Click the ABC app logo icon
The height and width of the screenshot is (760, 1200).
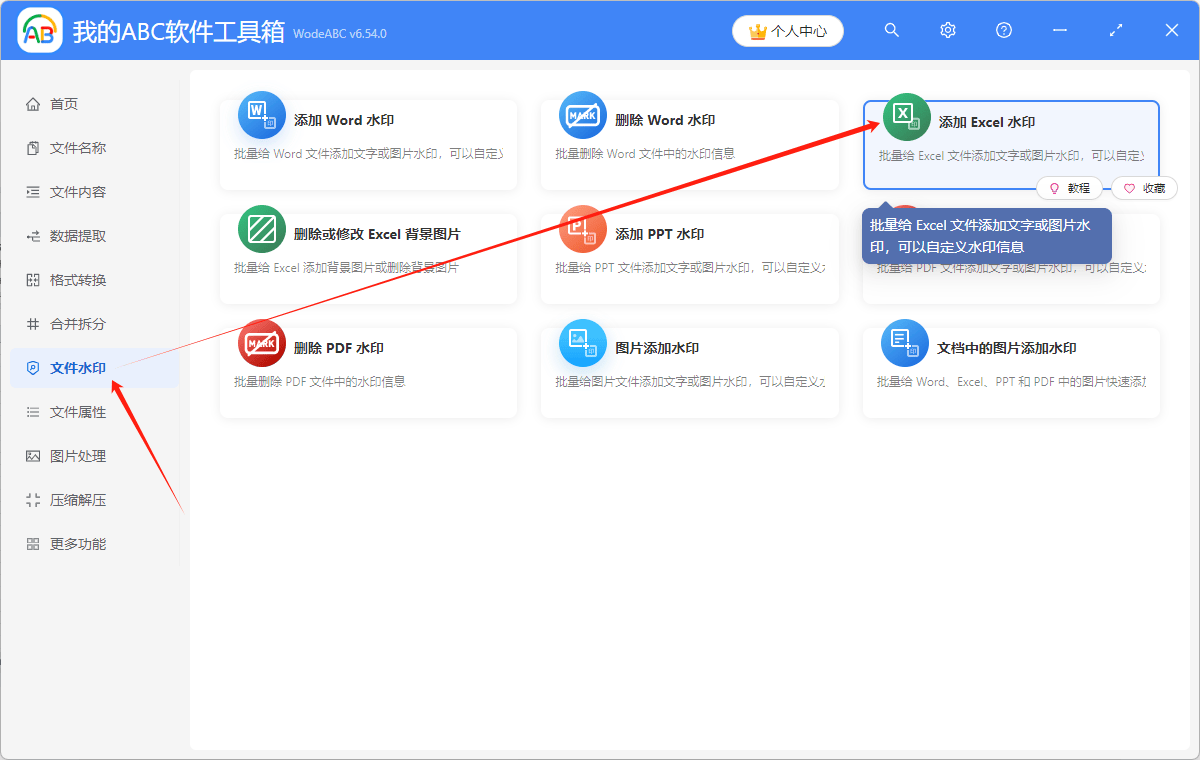tap(40, 30)
